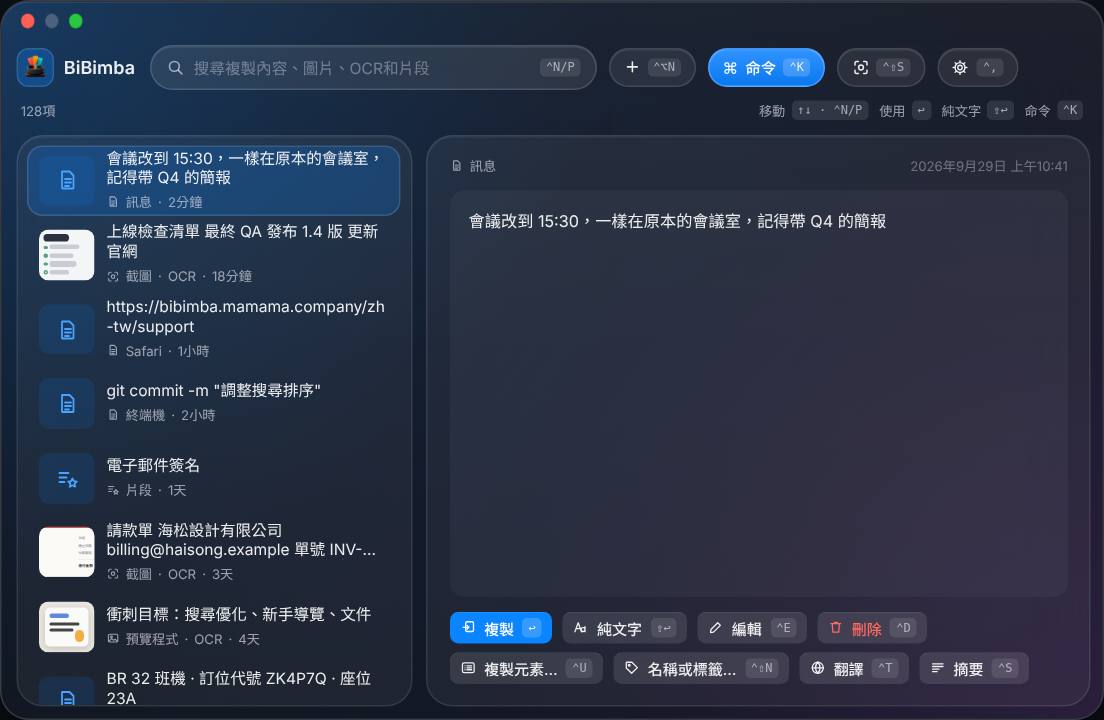Click the invoice thumbnail for 請款單
This screenshot has width=1104, height=720.
[x=67, y=552]
